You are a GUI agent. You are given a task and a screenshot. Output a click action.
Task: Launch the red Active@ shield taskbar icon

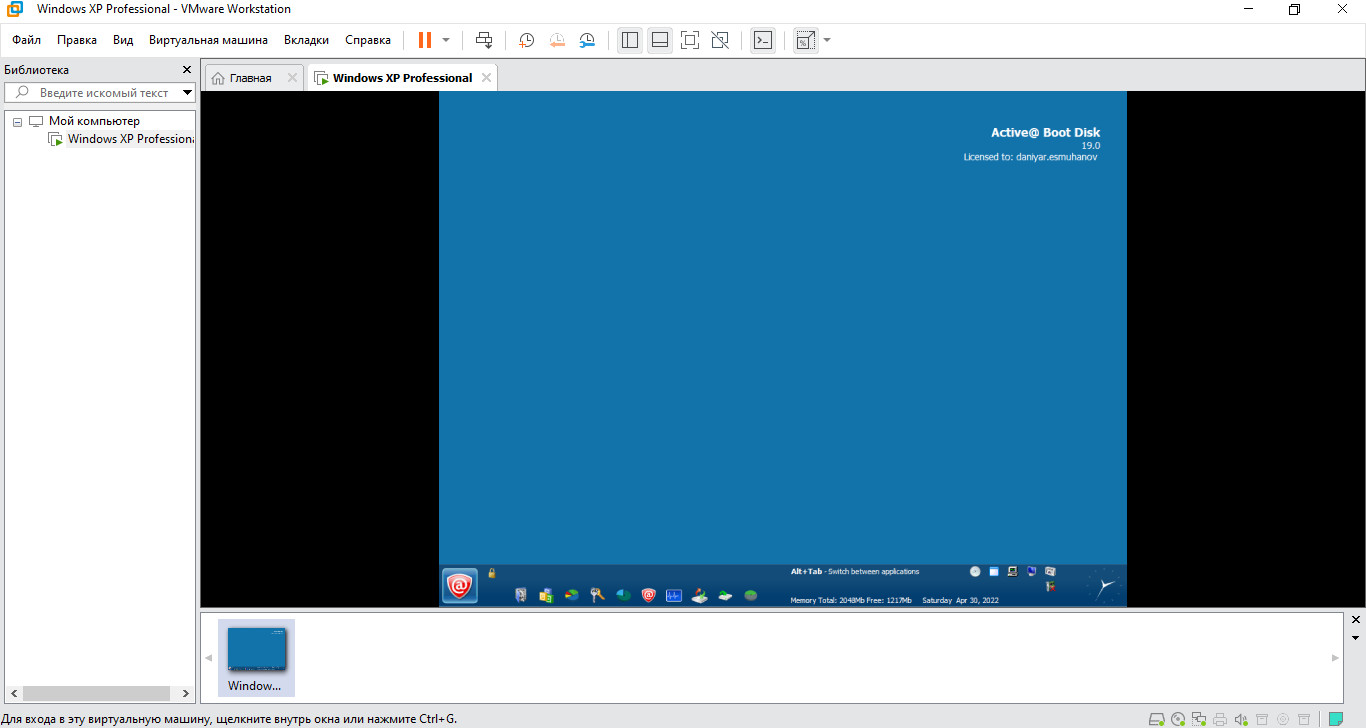click(x=648, y=595)
